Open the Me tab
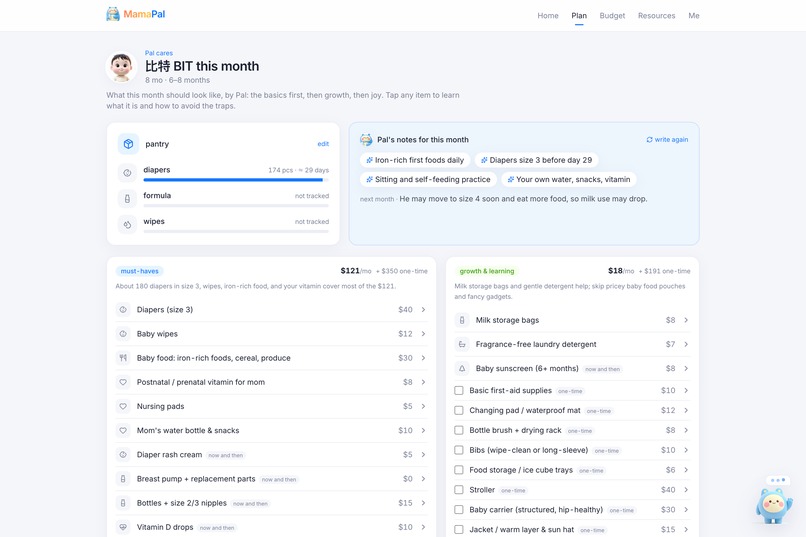Viewport: 806px width, 537px height. (694, 15)
